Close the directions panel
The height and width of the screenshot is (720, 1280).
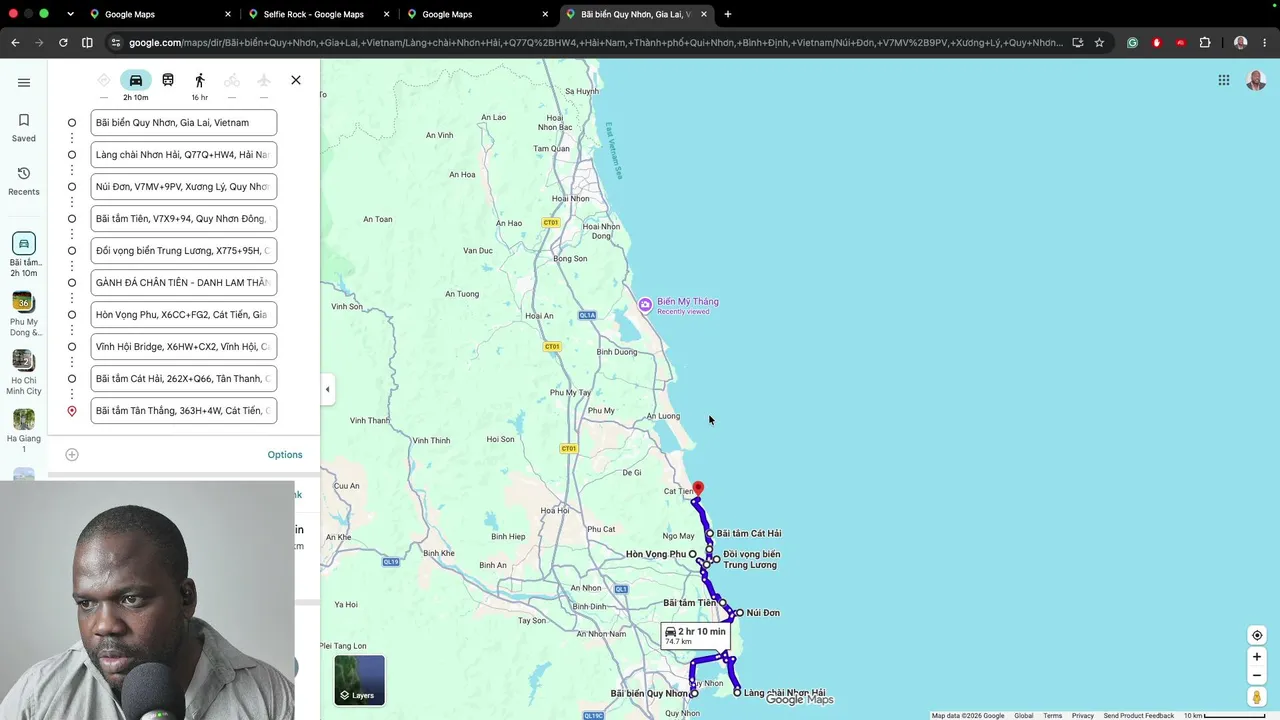(296, 80)
